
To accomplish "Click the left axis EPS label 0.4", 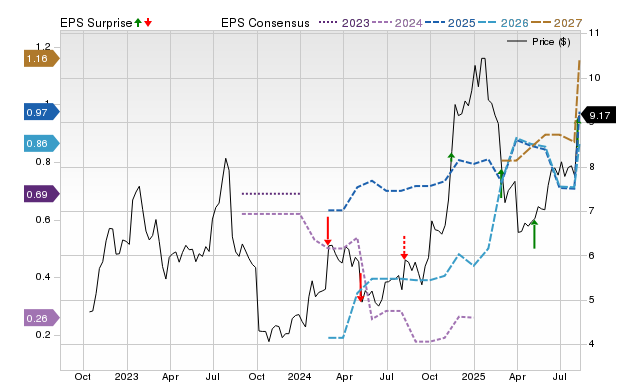I will [43, 277].
